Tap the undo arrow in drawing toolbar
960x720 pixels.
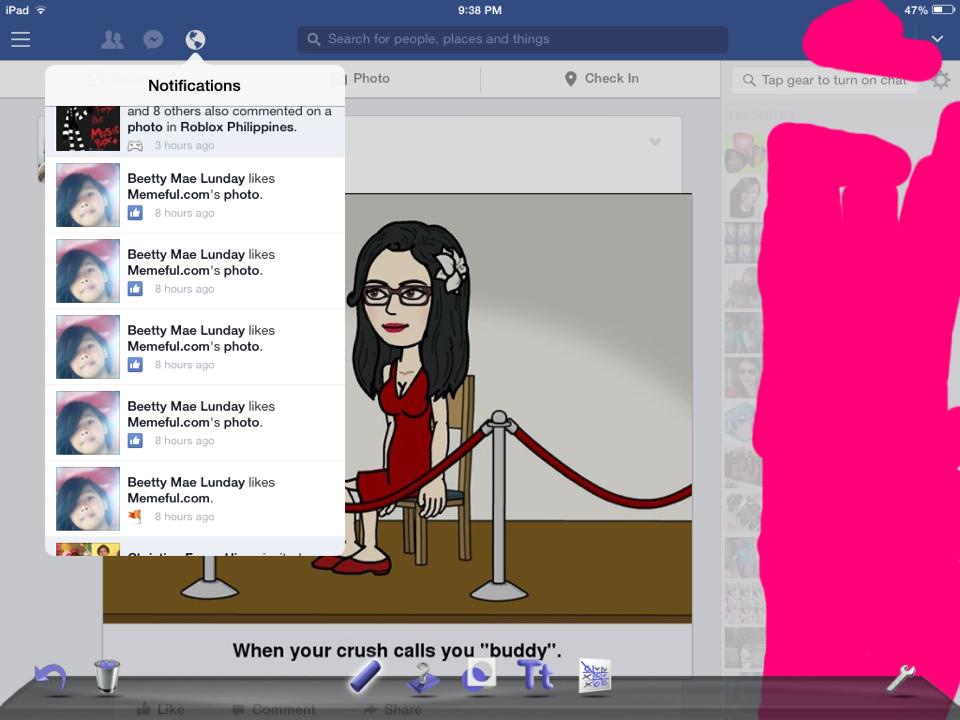tap(51, 680)
